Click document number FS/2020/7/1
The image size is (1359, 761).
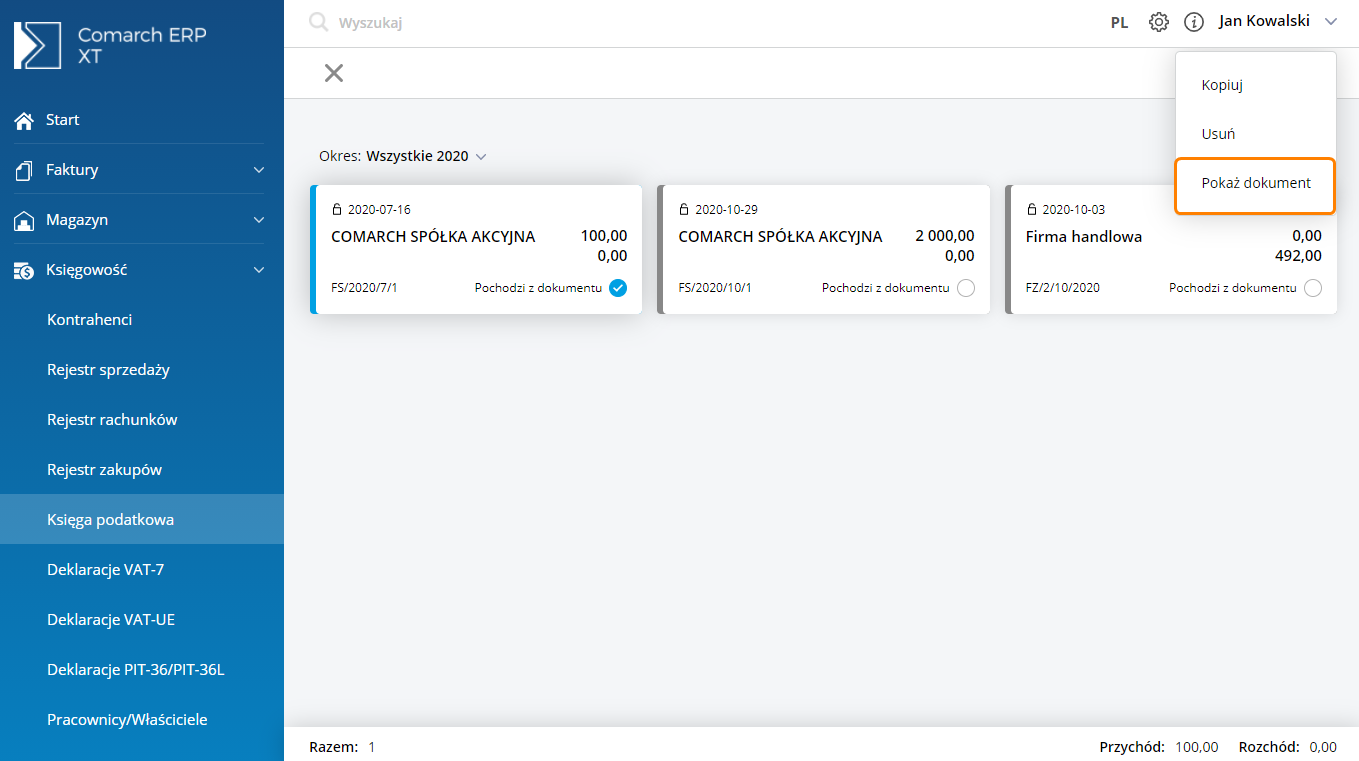[x=365, y=288]
